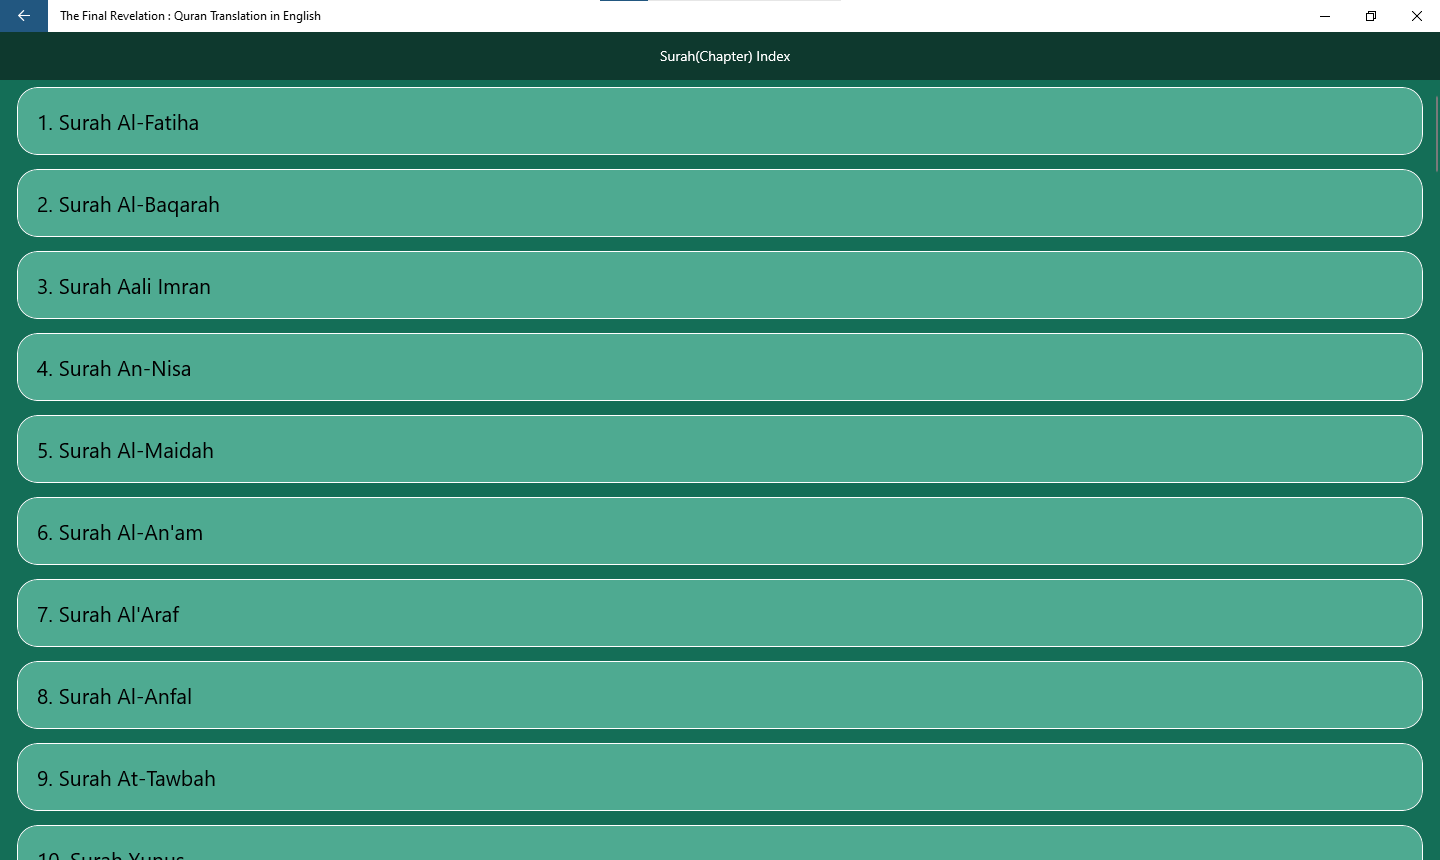1440x860 pixels.
Task: Restore down the app window
Action: coord(1371,16)
